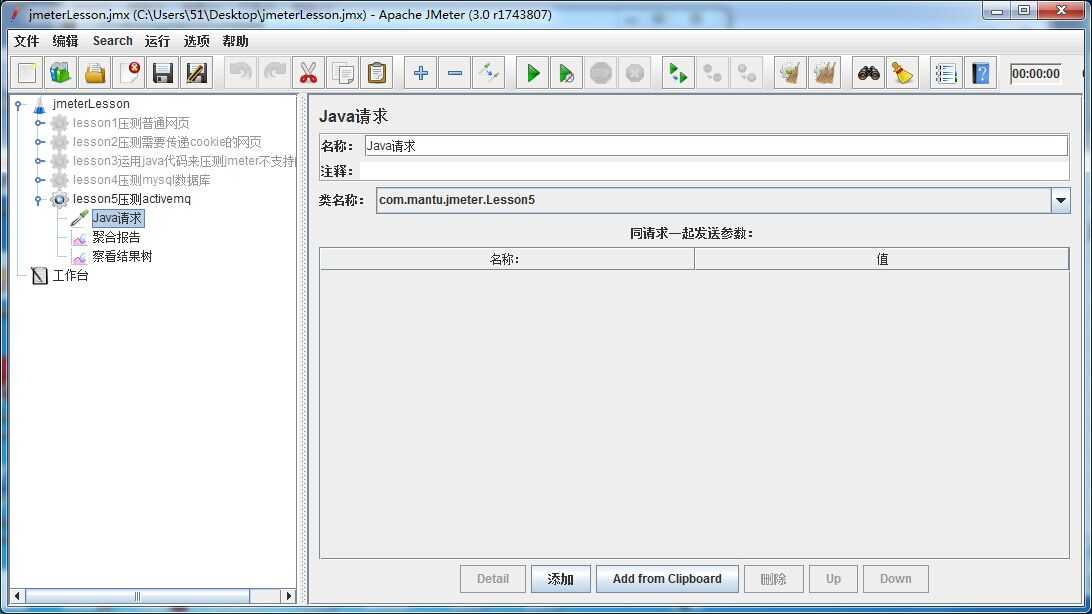This screenshot has width=1092, height=614.
Task: Open the 文件 menu
Action: (26, 41)
